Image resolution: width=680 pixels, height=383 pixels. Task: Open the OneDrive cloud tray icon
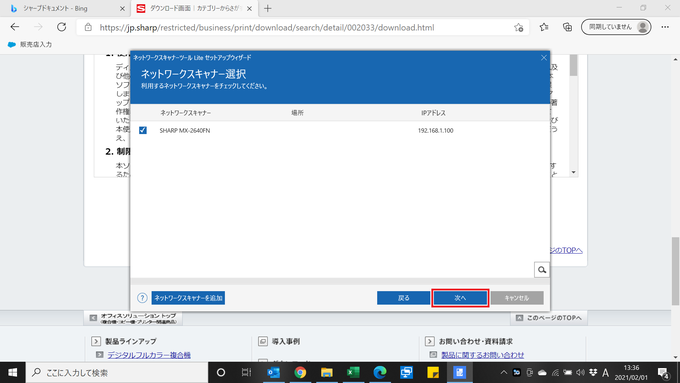click(542, 373)
